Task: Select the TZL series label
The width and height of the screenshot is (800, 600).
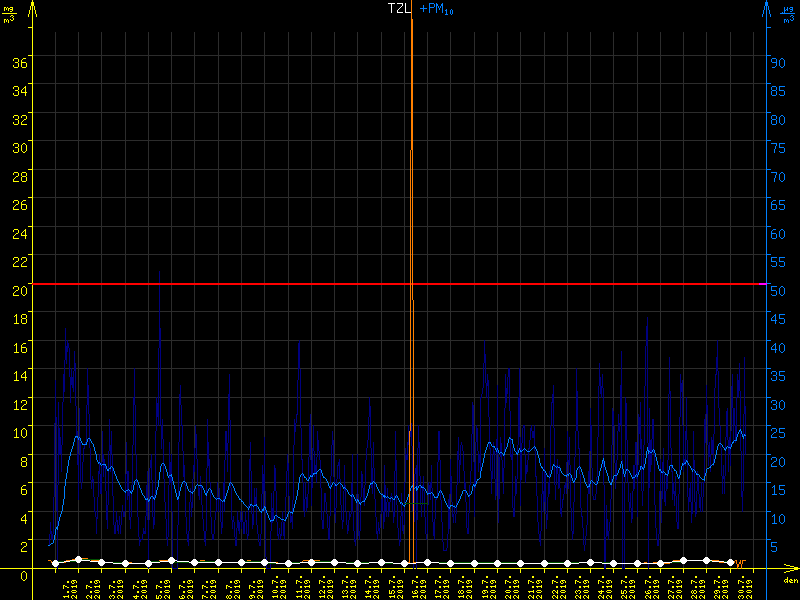Action: (x=399, y=8)
